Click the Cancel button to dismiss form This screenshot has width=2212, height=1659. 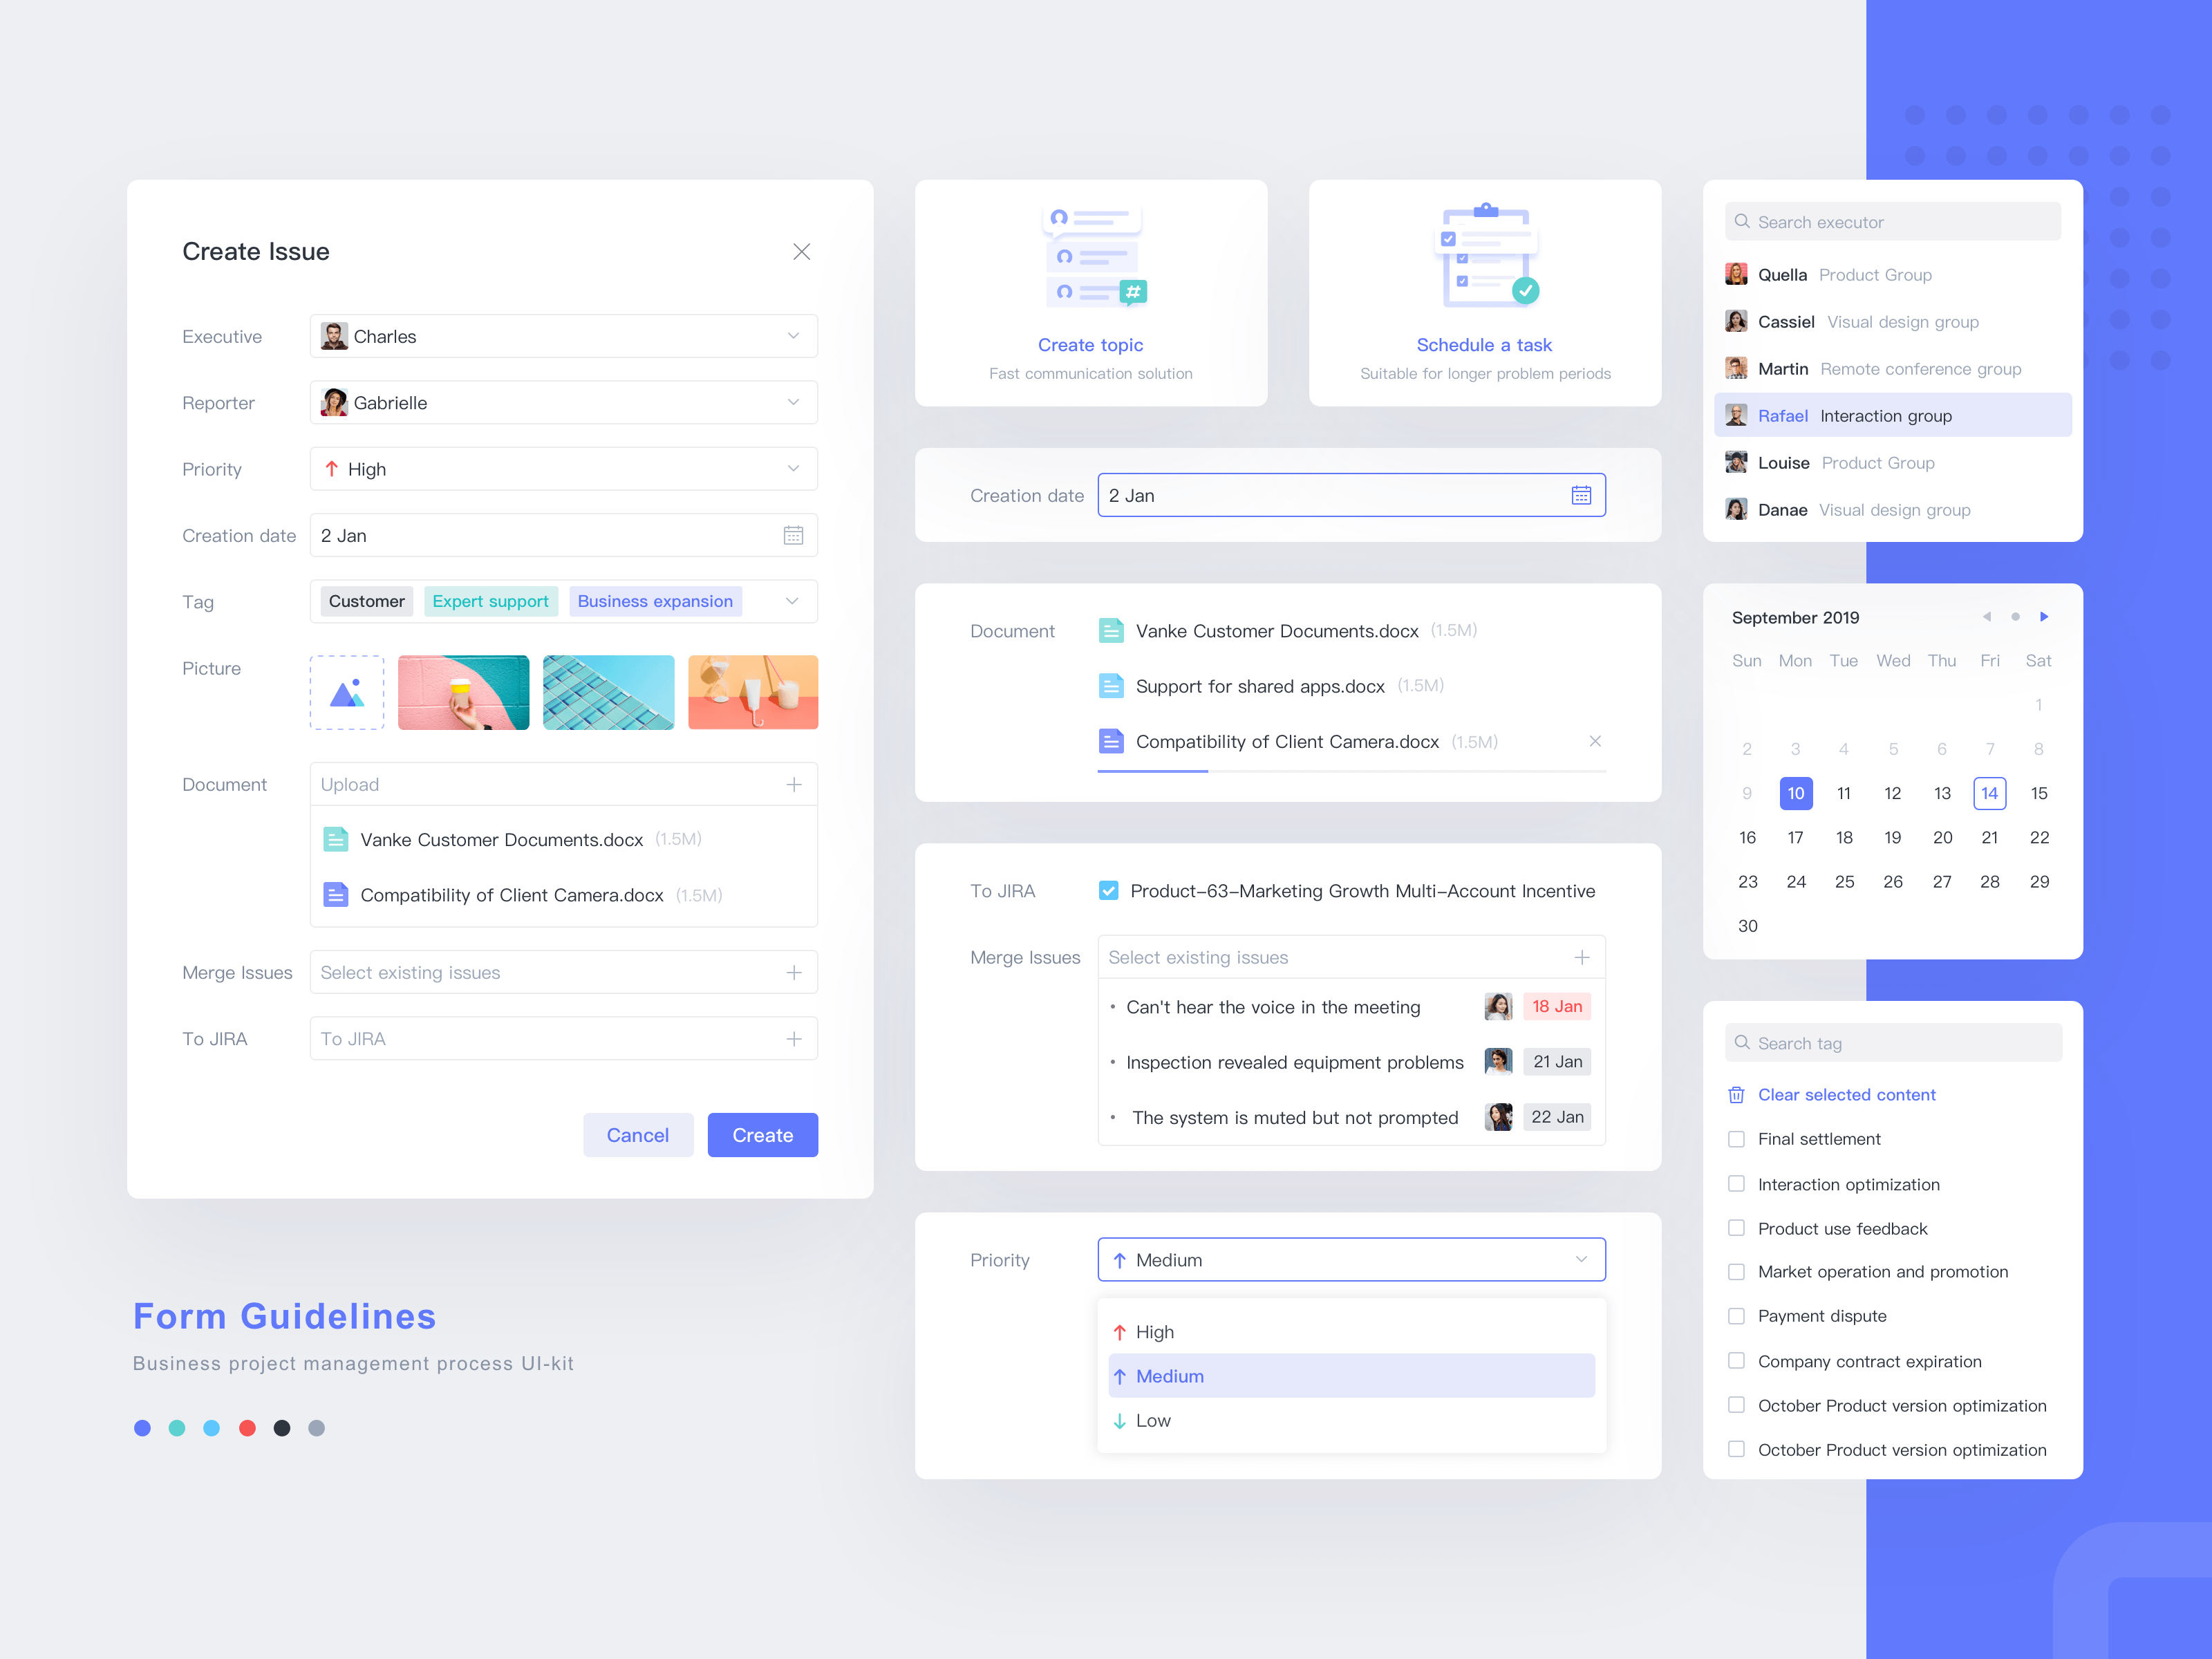click(637, 1134)
